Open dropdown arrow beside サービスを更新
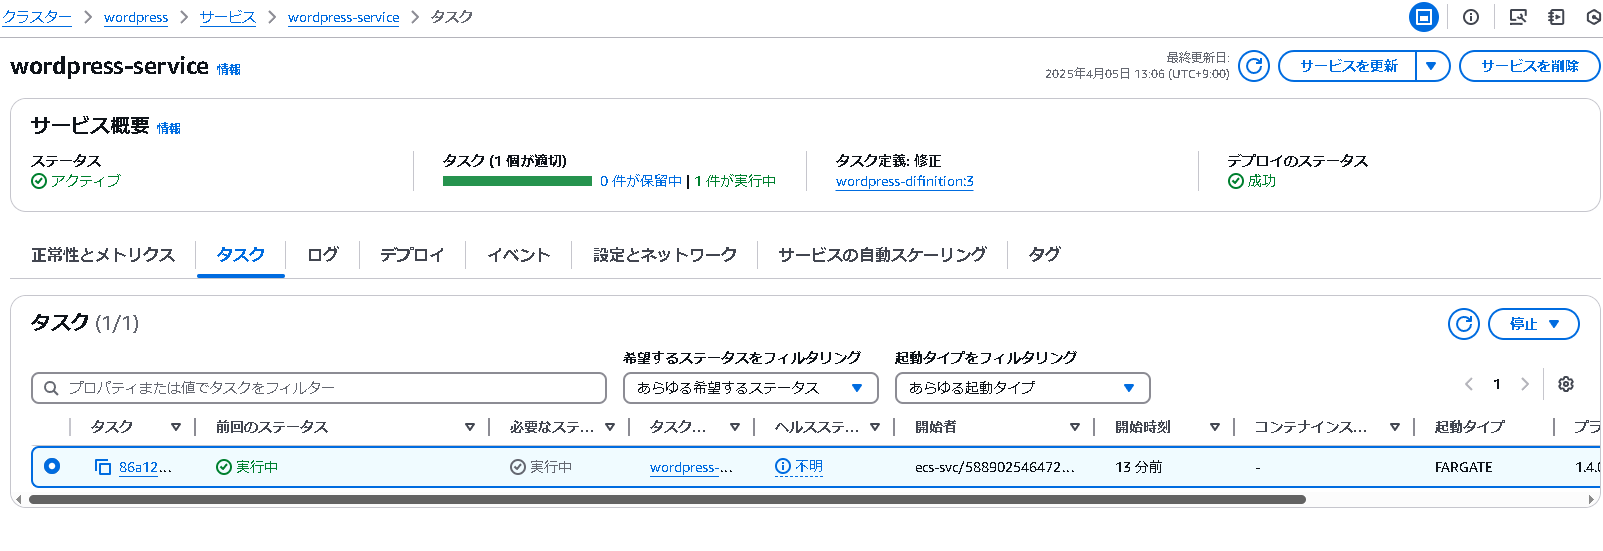This screenshot has width=1603, height=551. pyautogui.click(x=1432, y=66)
